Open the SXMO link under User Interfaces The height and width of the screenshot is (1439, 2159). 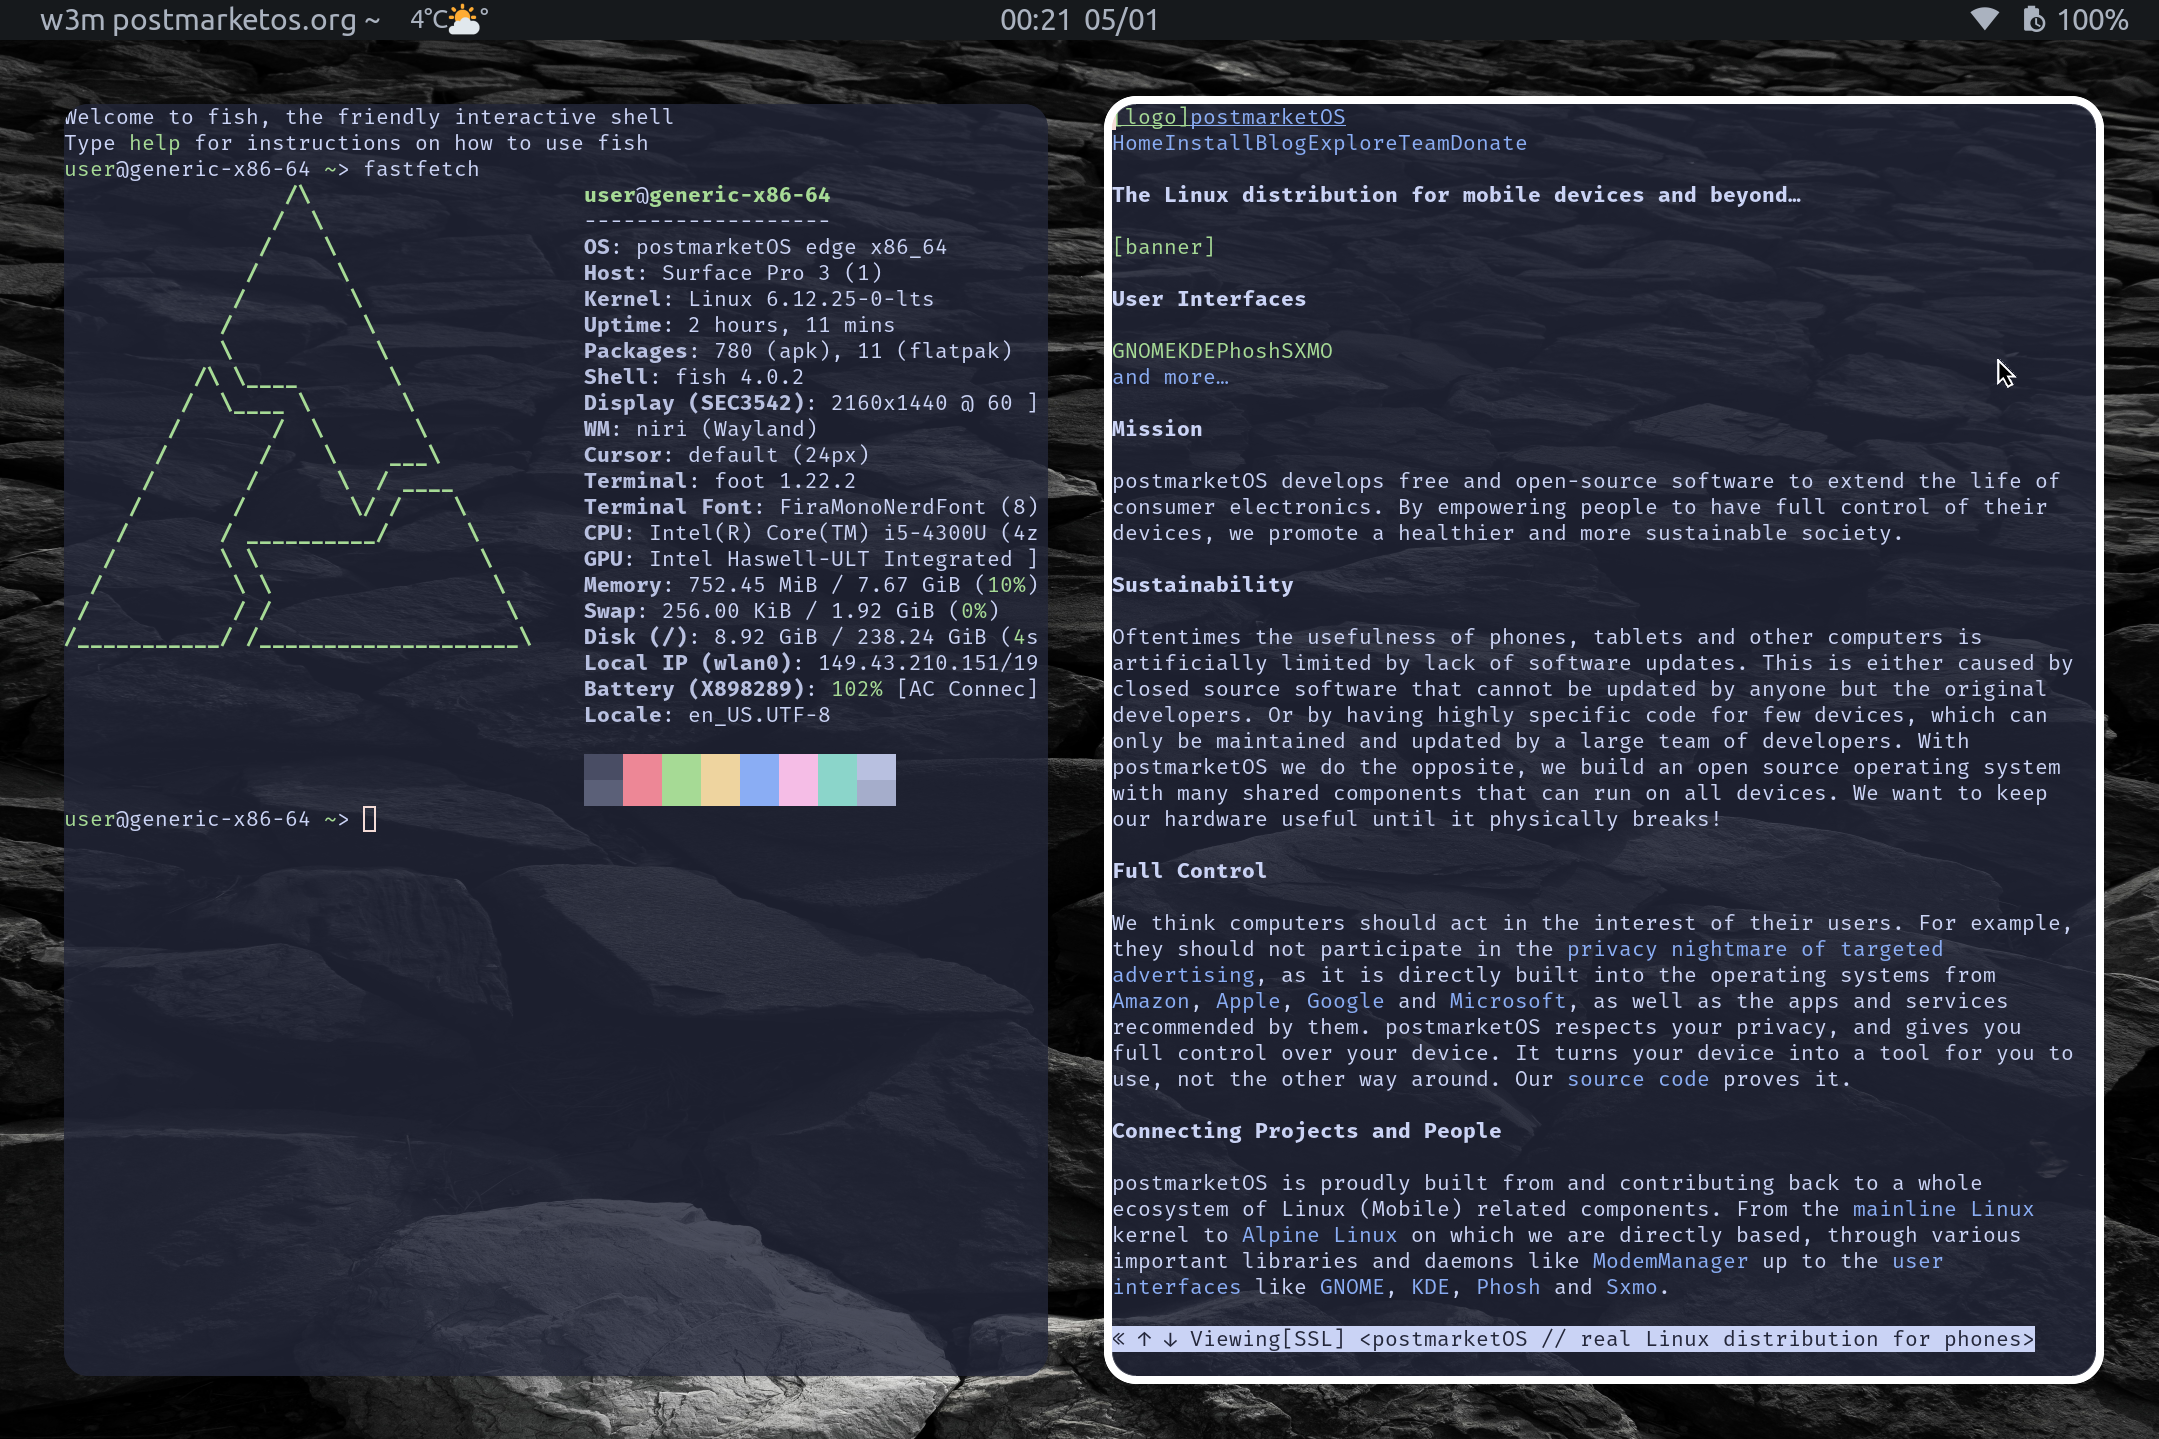(1307, 351)
